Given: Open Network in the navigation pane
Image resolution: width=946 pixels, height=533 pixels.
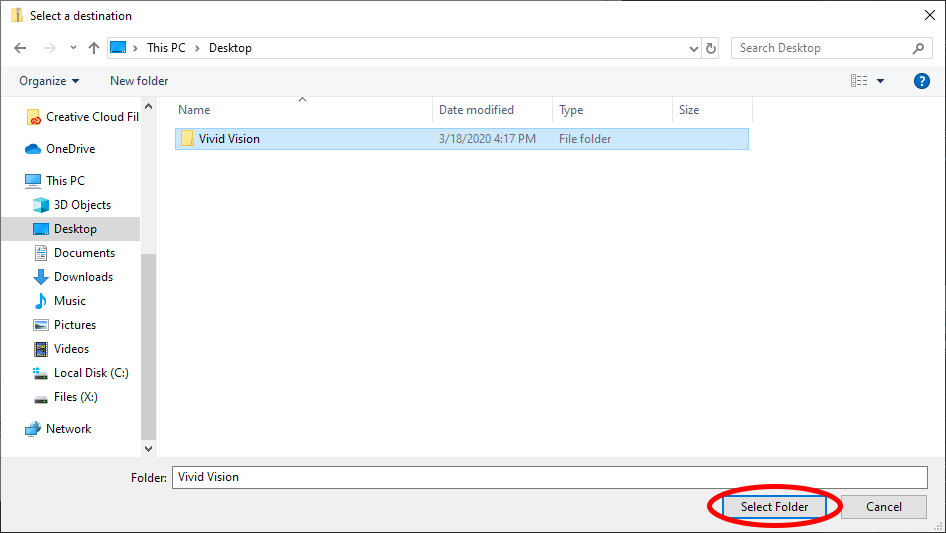Looking at the screenshot, I should (x=58, y=429).
